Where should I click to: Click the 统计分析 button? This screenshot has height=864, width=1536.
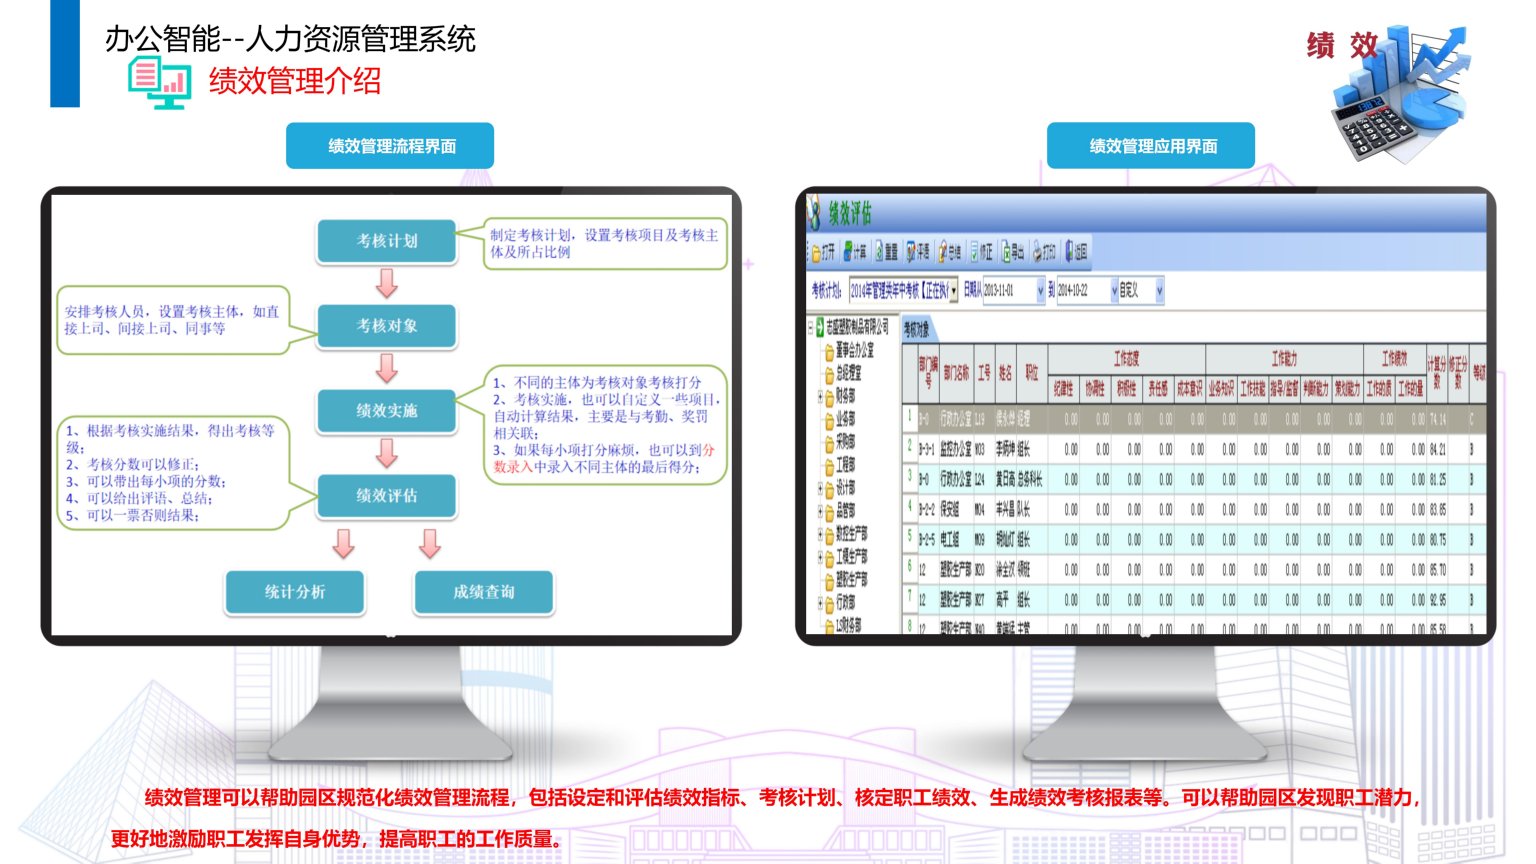[294, 592]
